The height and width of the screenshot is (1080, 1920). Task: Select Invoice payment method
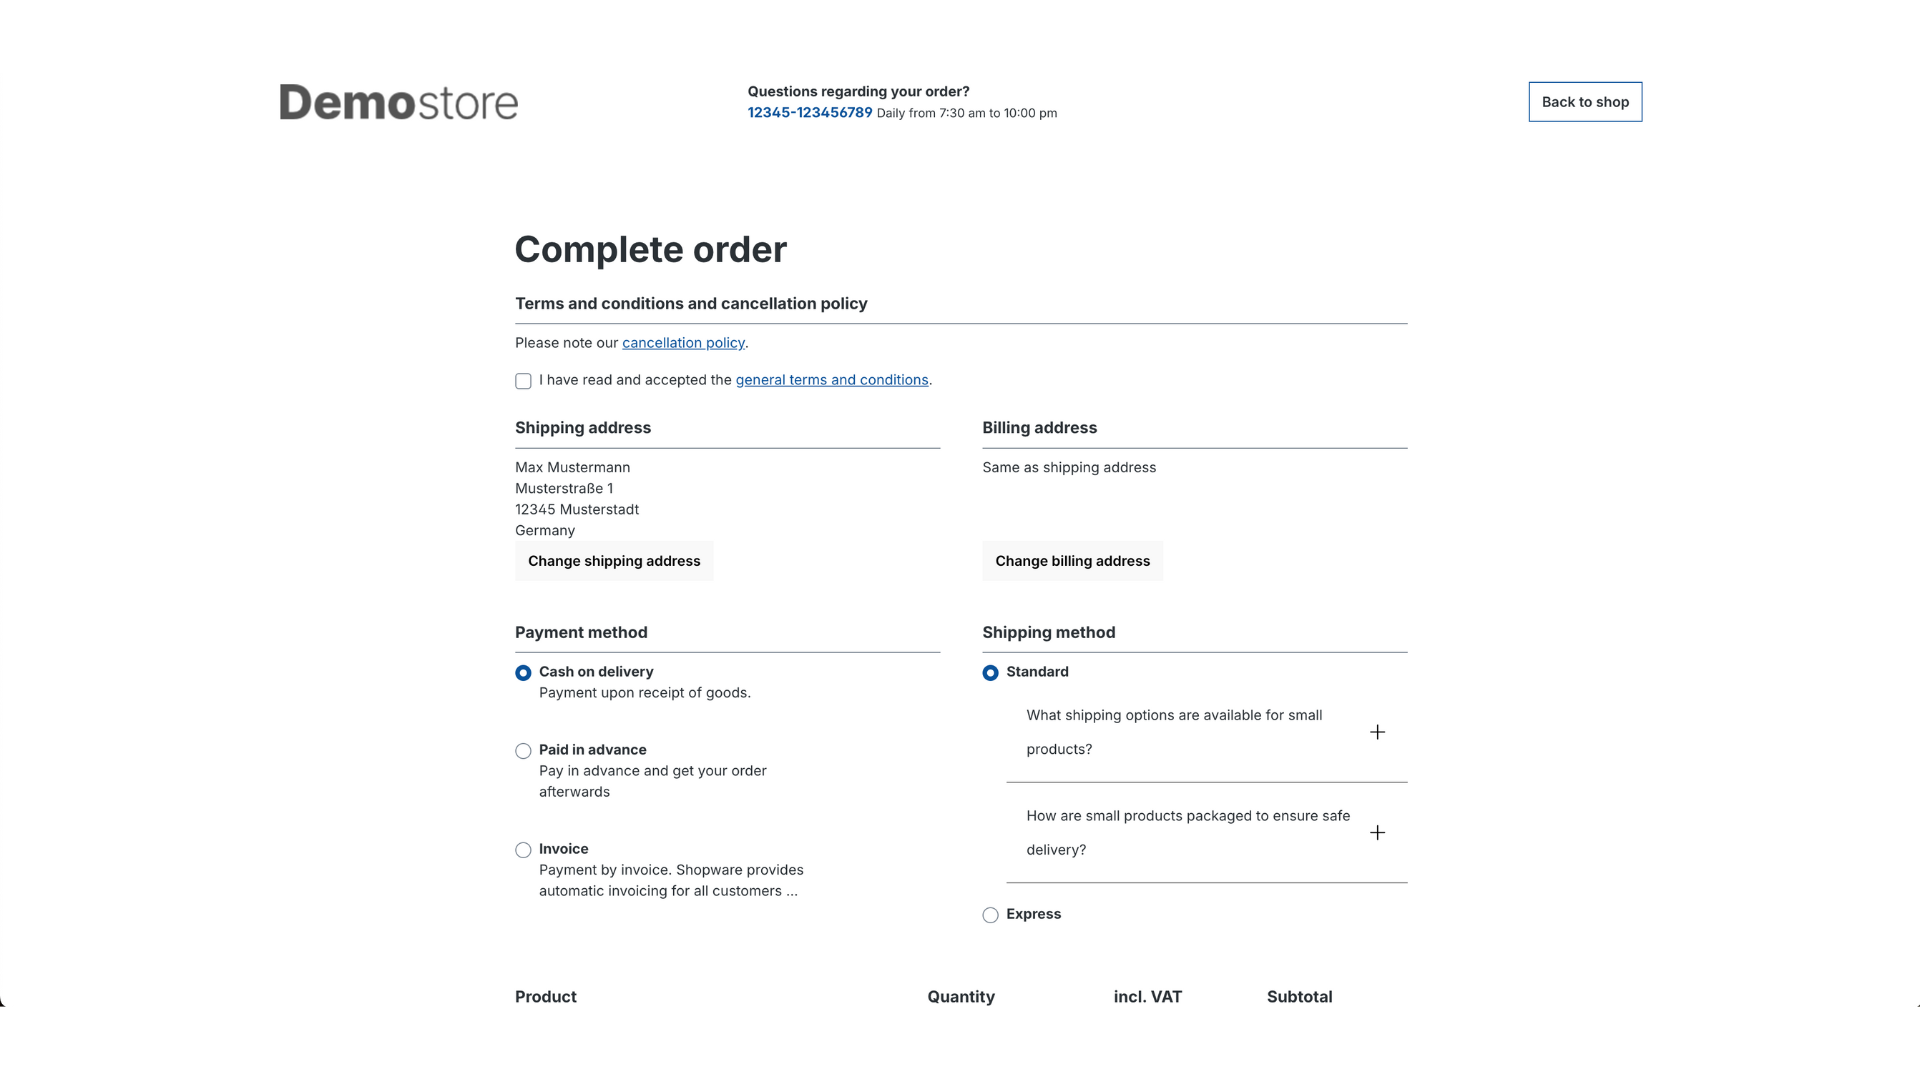(x=523, y=850)
